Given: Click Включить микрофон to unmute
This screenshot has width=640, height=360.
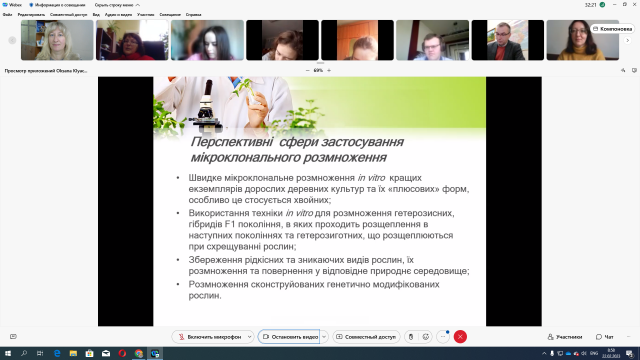Looking at the screenshot, I should tap(210, 337).
